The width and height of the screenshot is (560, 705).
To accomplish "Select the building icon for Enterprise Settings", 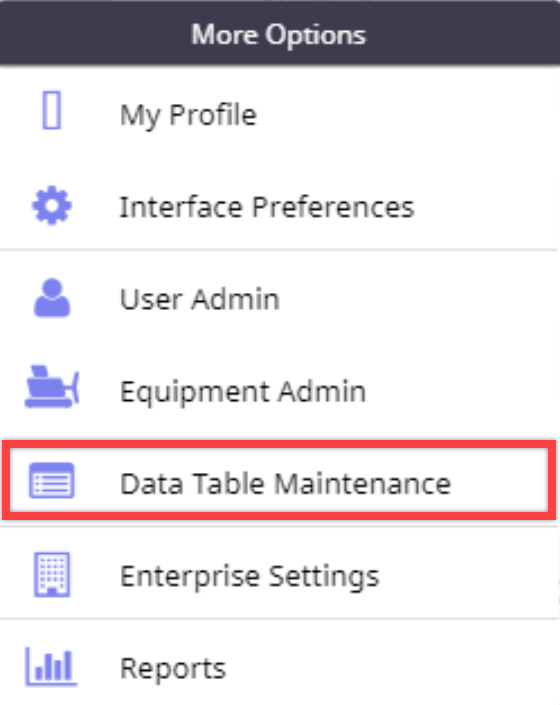I will pos(52,575).
